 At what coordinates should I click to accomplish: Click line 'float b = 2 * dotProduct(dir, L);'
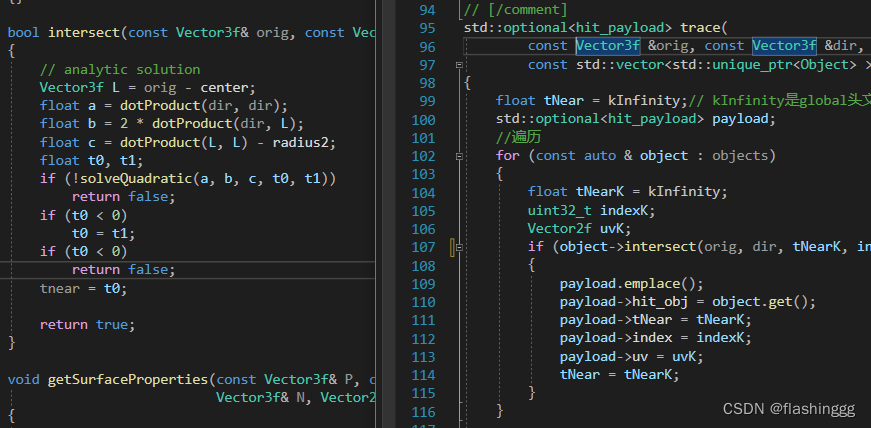172,124
